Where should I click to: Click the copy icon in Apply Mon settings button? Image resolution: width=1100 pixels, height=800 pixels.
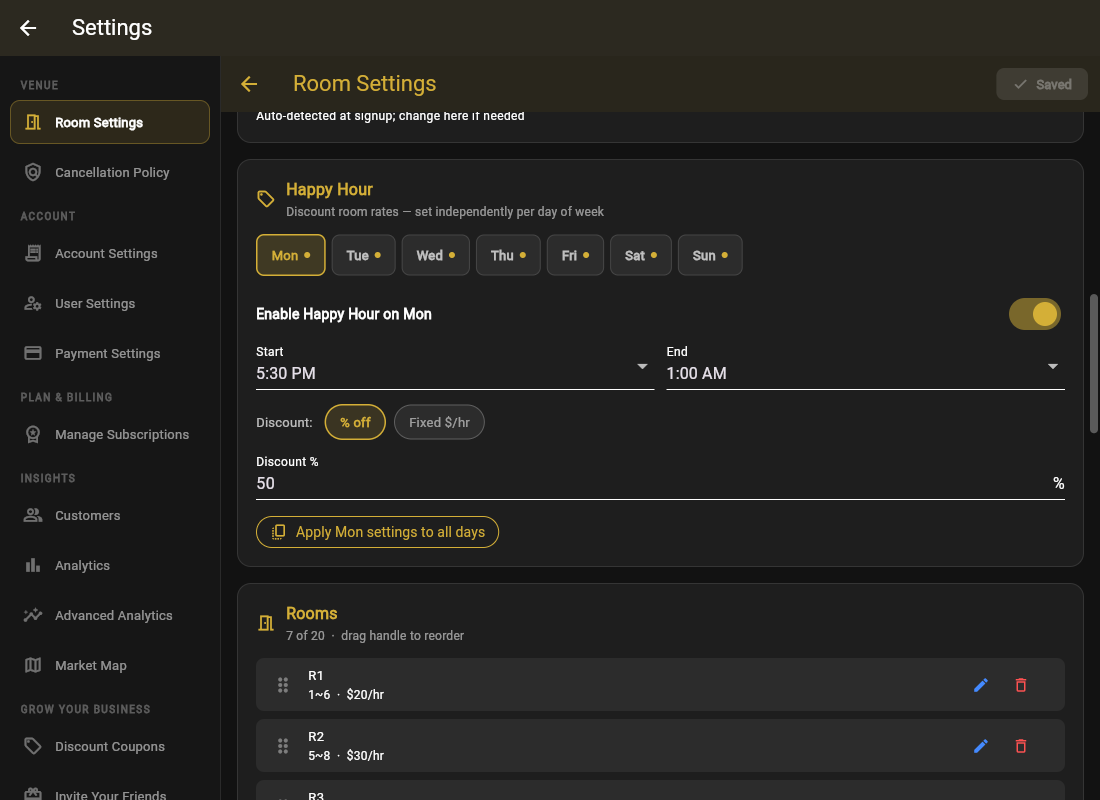point(279,532)
